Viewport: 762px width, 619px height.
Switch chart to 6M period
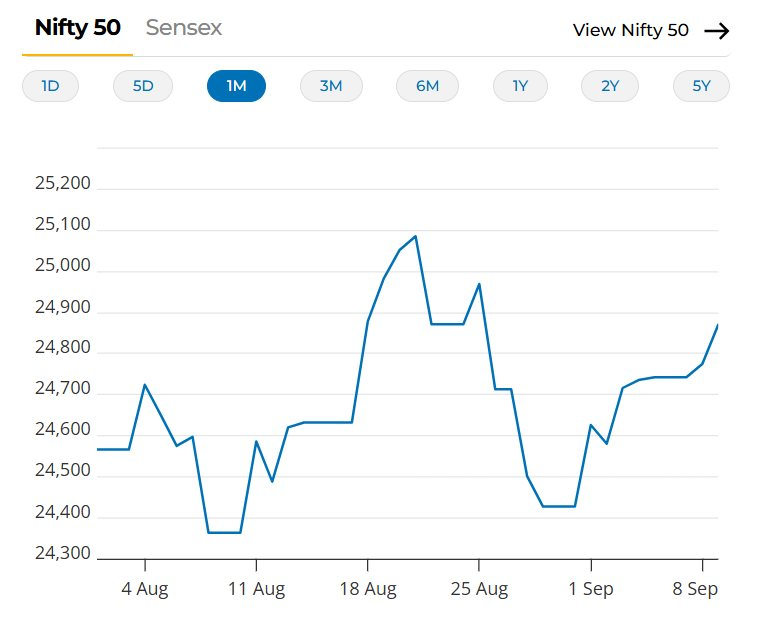click(x=427, y=86)
